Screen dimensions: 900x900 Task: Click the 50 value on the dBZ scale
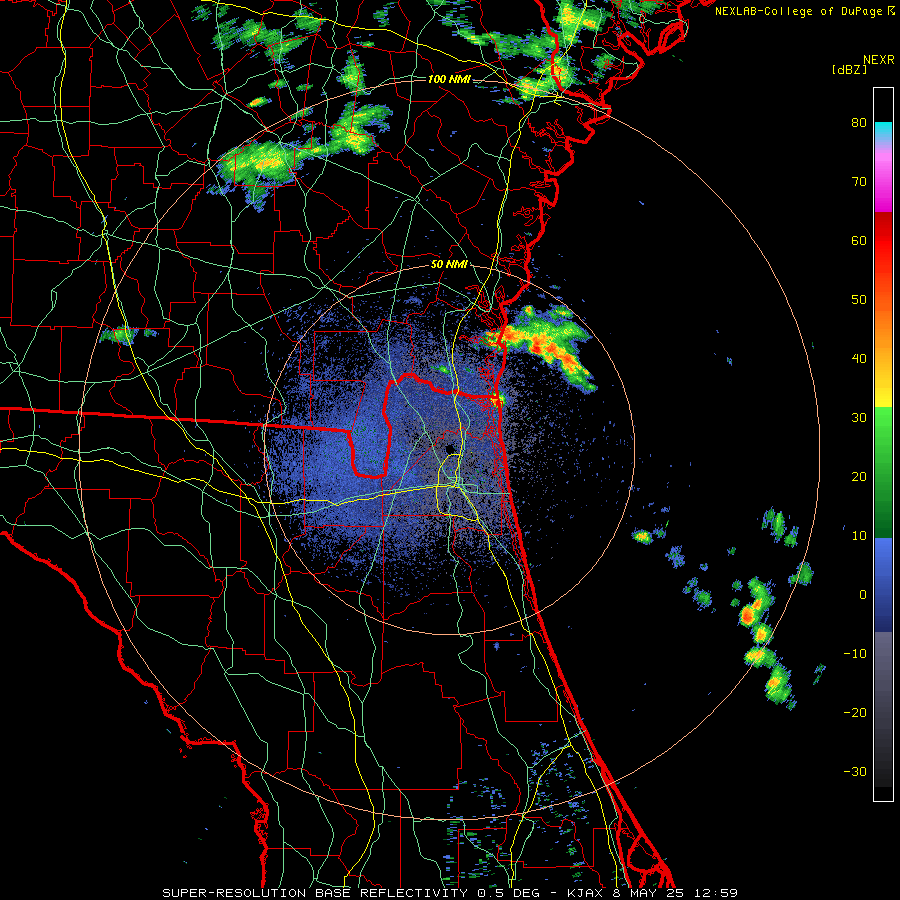859,300
